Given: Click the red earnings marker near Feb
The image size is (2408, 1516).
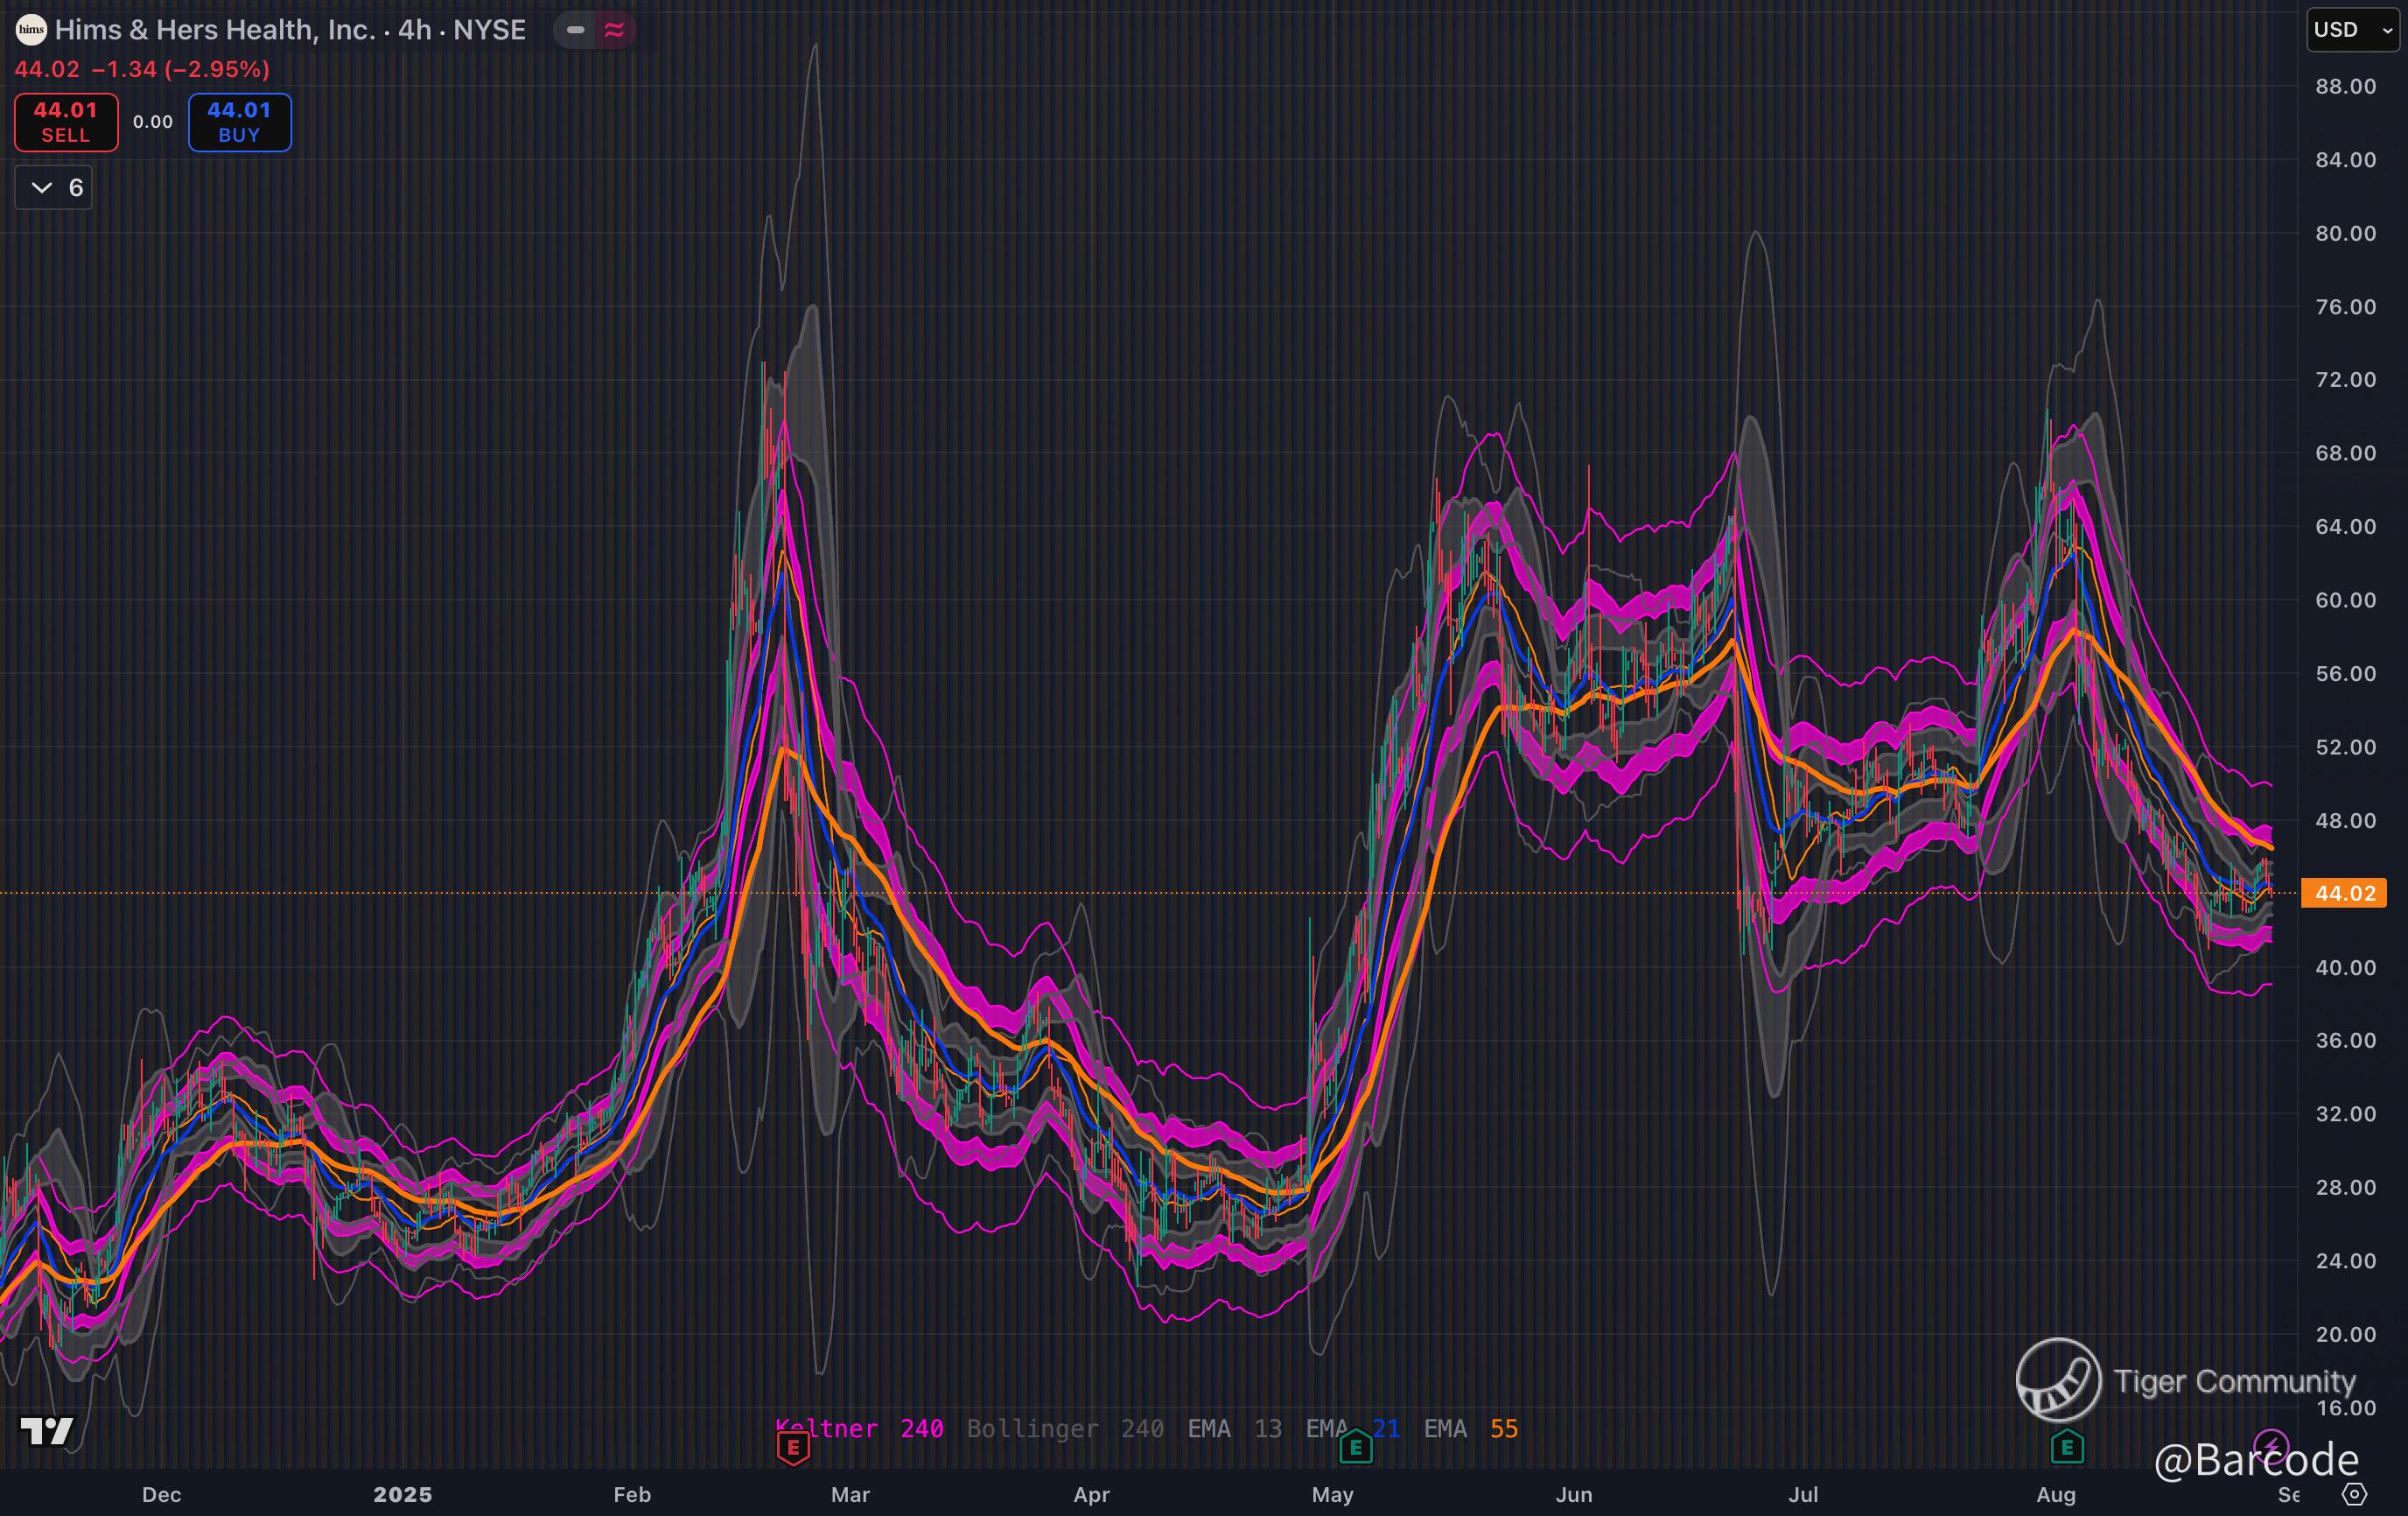Looking at the screenshot, I should [x=793, y=1447].
